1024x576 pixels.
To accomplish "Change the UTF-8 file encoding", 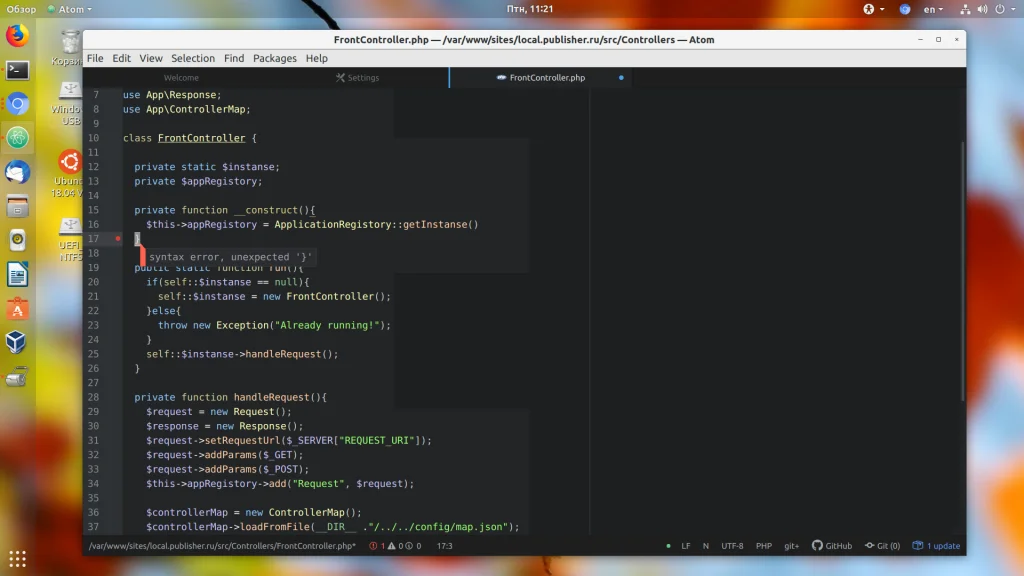I will click(732, 546).
